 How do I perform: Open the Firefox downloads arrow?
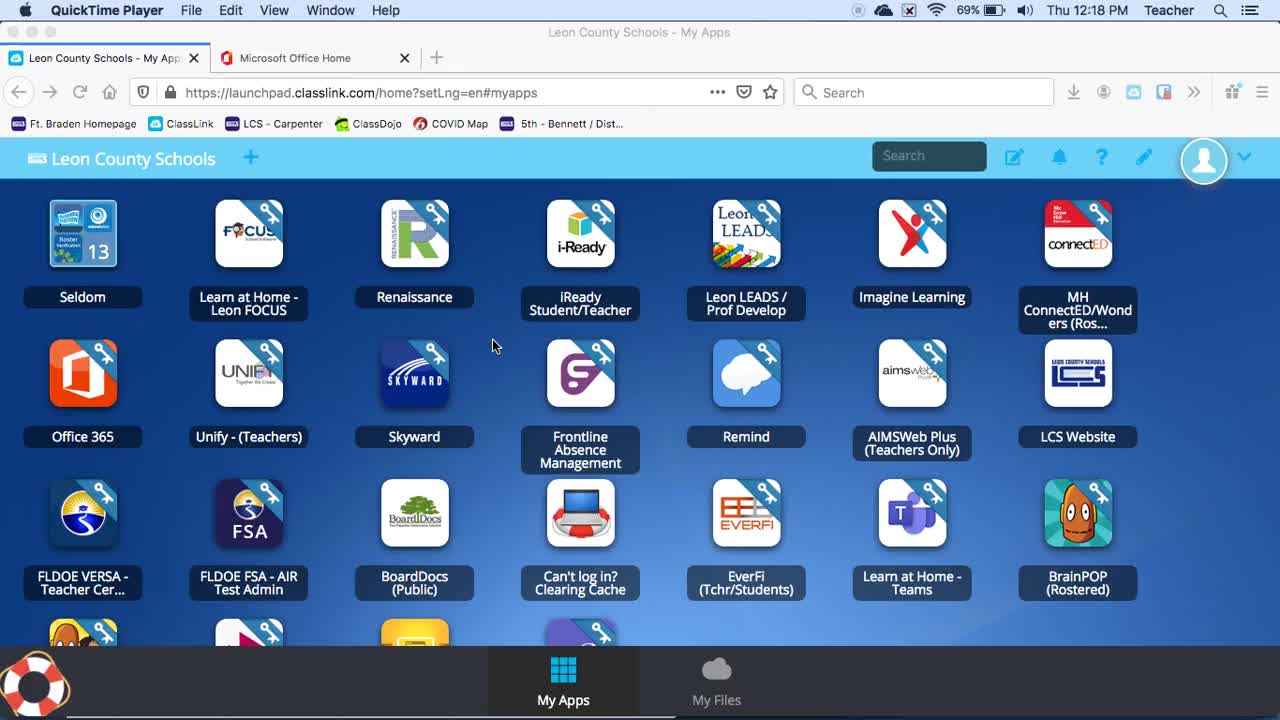pos(1073,92)
